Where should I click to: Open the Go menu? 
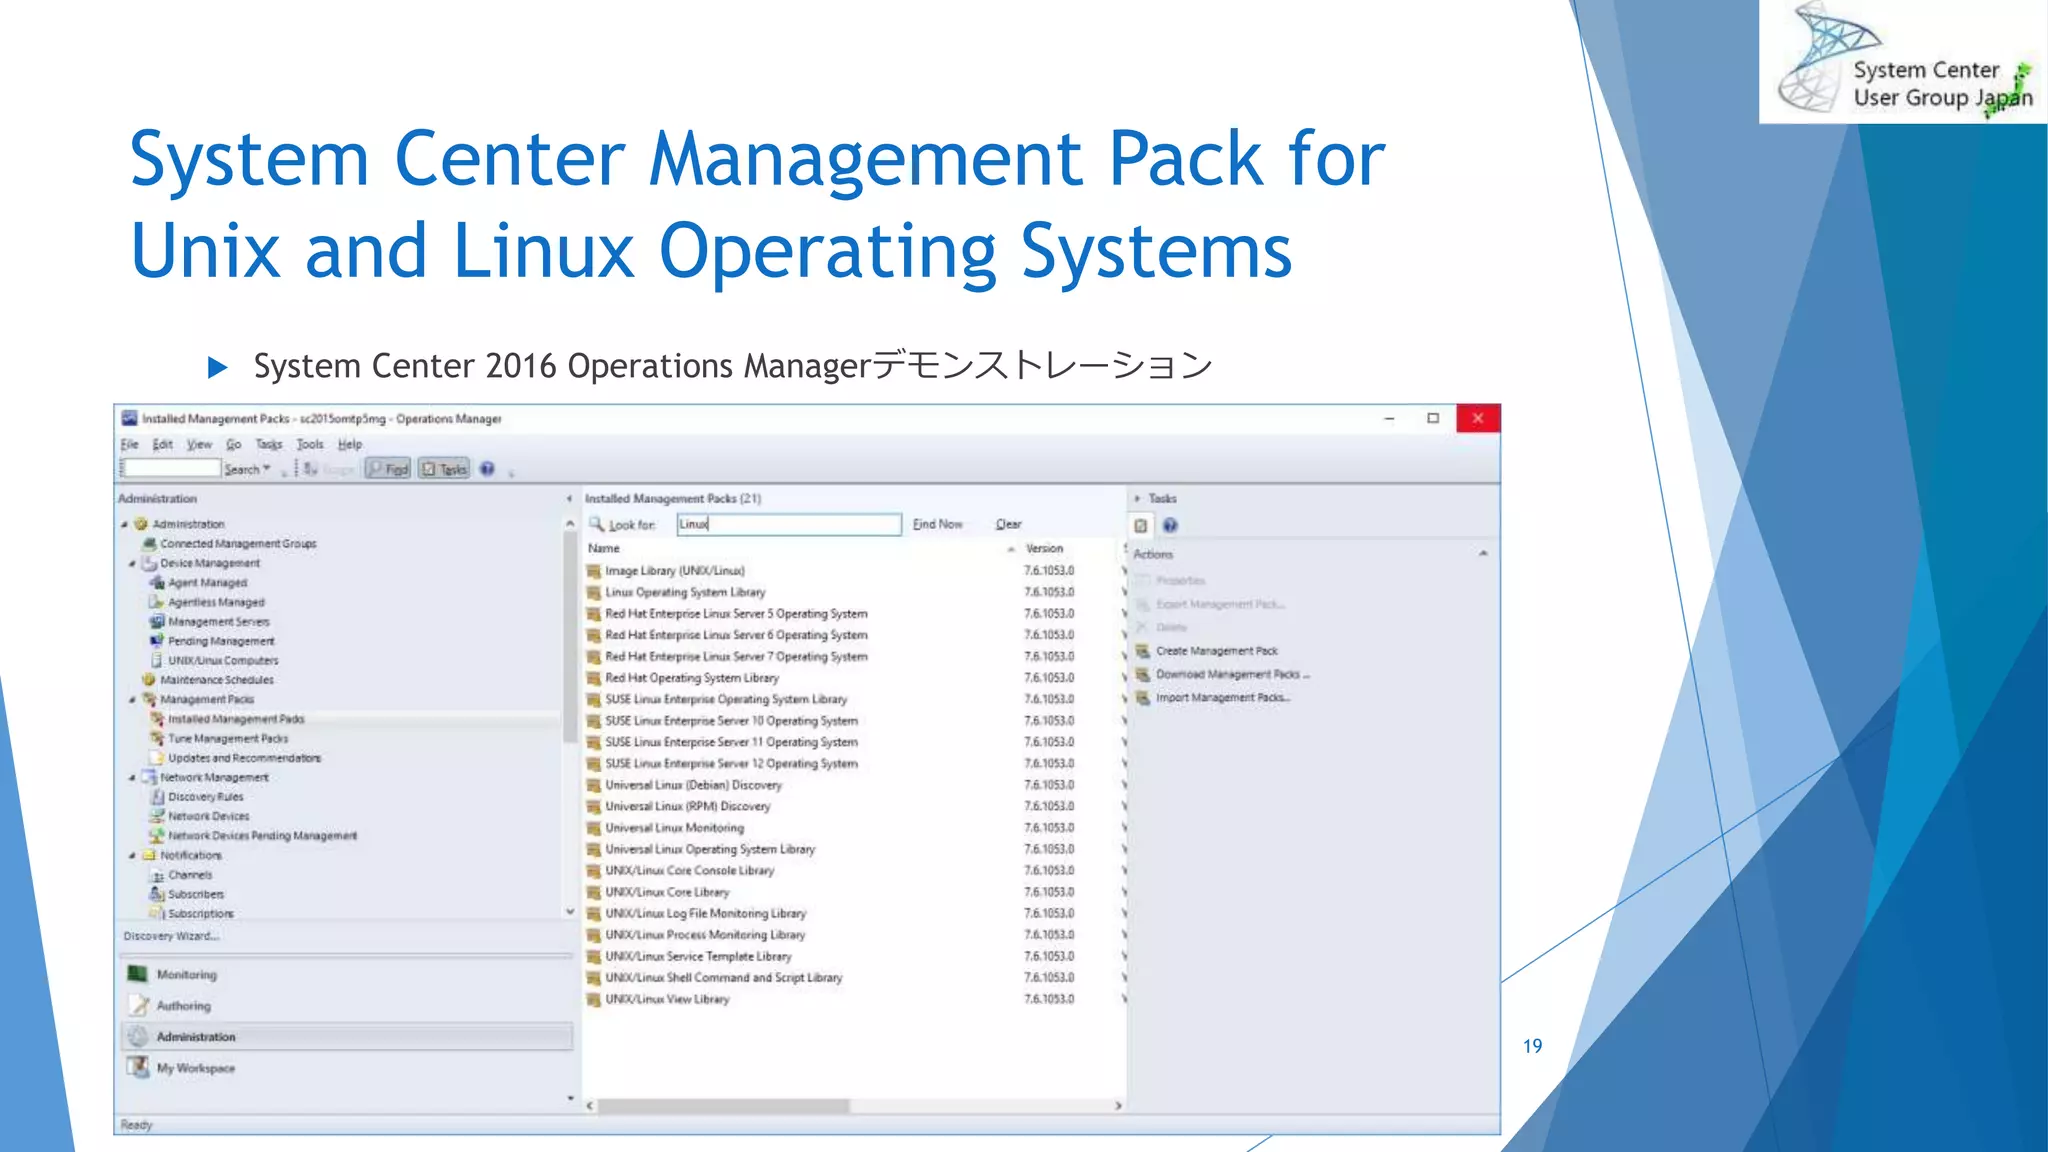click(x=233, y=444)
